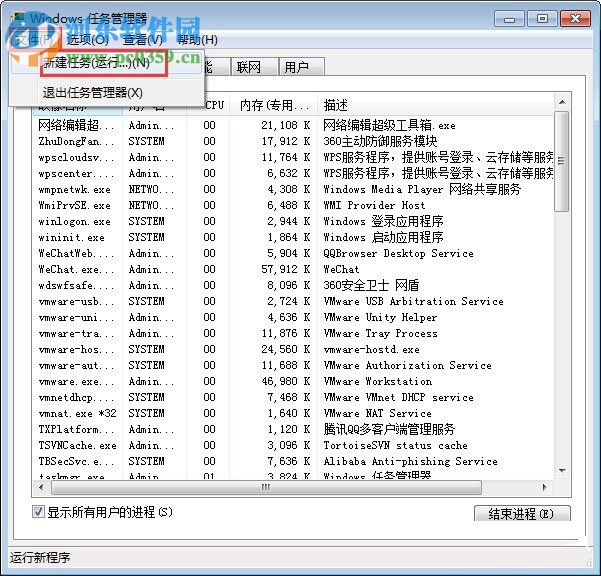Select the WeChat.exe... process row
This screenshot has width=601, height=576.
coord(293,269)
